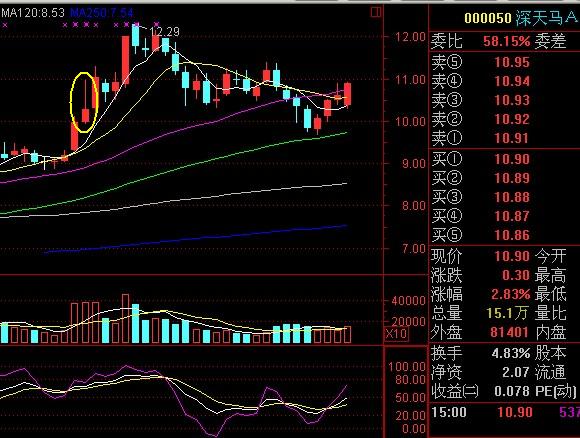The height and width of the screenshot is (438, 580).
Task: Click the stock name 深天马A
Action: tap(546, 18)
